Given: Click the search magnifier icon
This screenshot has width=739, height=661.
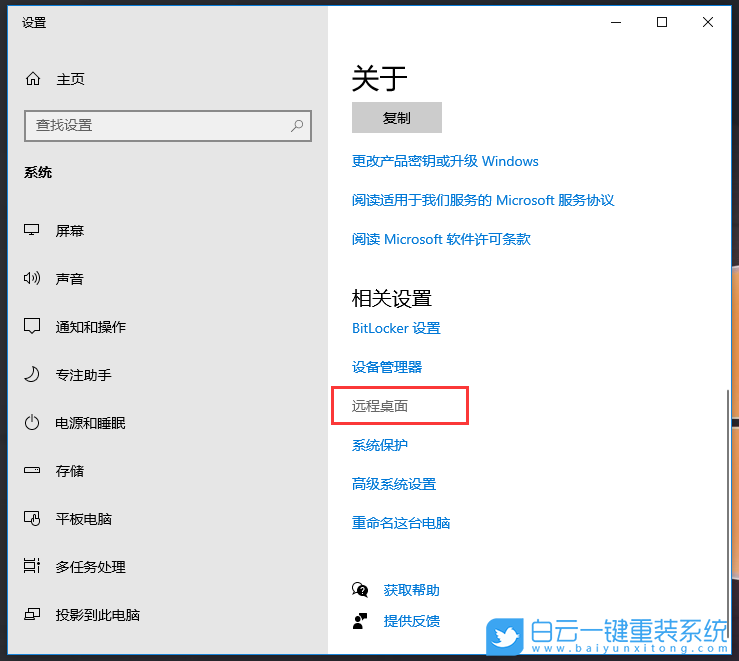Looking at the screenshot, I should [297, 125].
